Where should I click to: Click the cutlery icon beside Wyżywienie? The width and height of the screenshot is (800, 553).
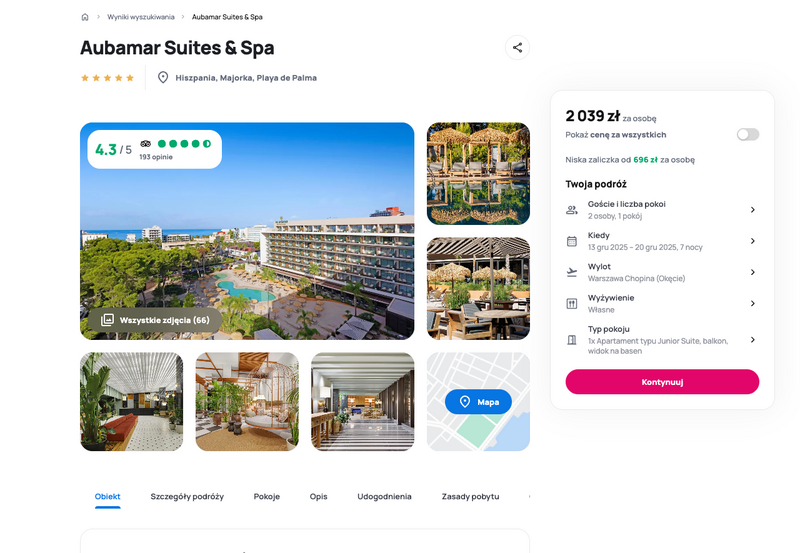point(572,304)
